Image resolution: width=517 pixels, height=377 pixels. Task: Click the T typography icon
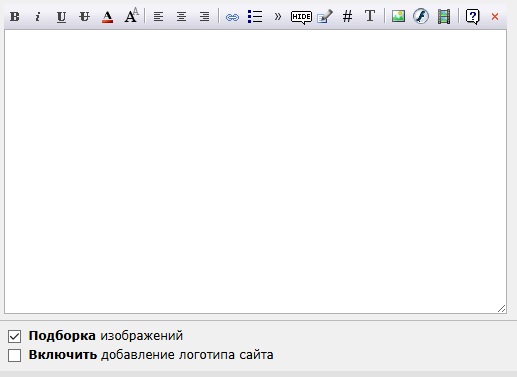point(370,16)
